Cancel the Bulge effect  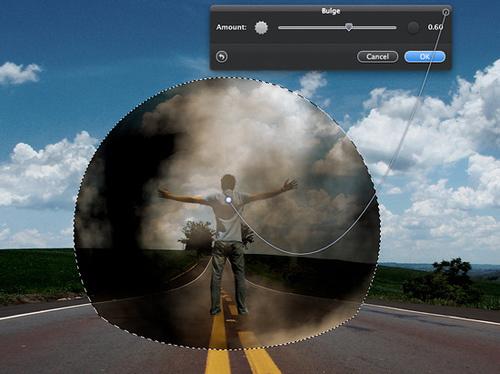click(x=377, y=57)
